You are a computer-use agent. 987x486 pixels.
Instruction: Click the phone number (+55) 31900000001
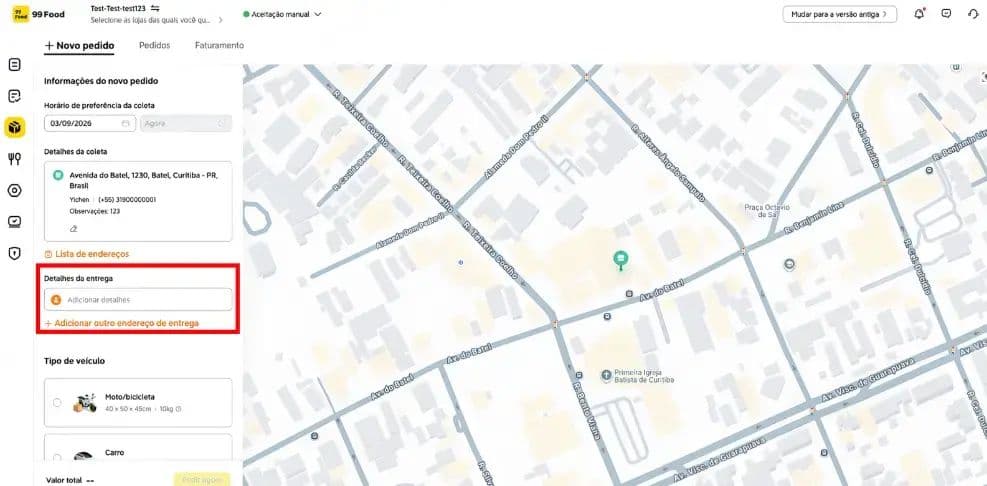pyautogui.click(x=127, y=200)
